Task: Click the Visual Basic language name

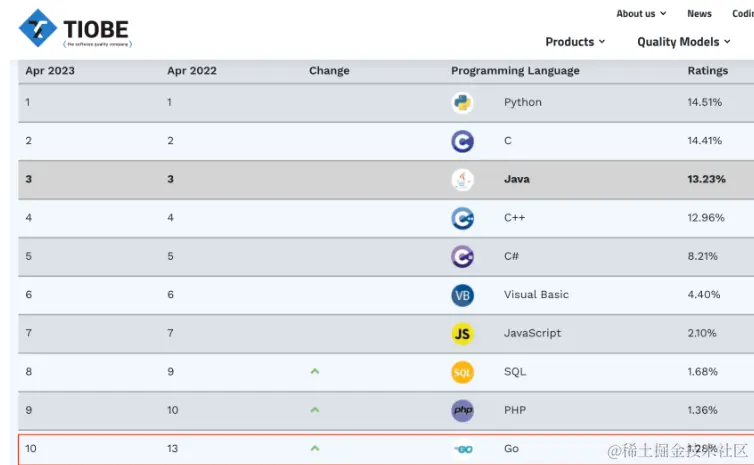Action: pos(536,295)
